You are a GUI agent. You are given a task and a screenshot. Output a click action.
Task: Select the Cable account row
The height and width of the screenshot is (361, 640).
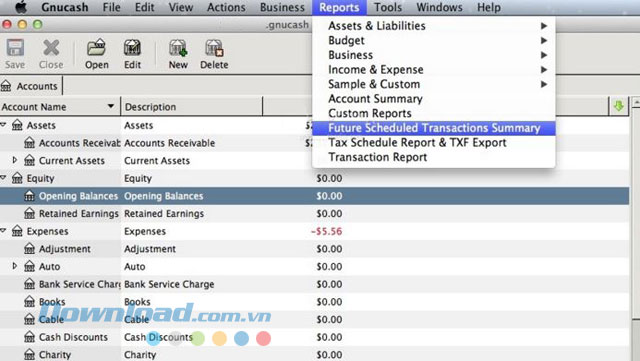[314, 319]
